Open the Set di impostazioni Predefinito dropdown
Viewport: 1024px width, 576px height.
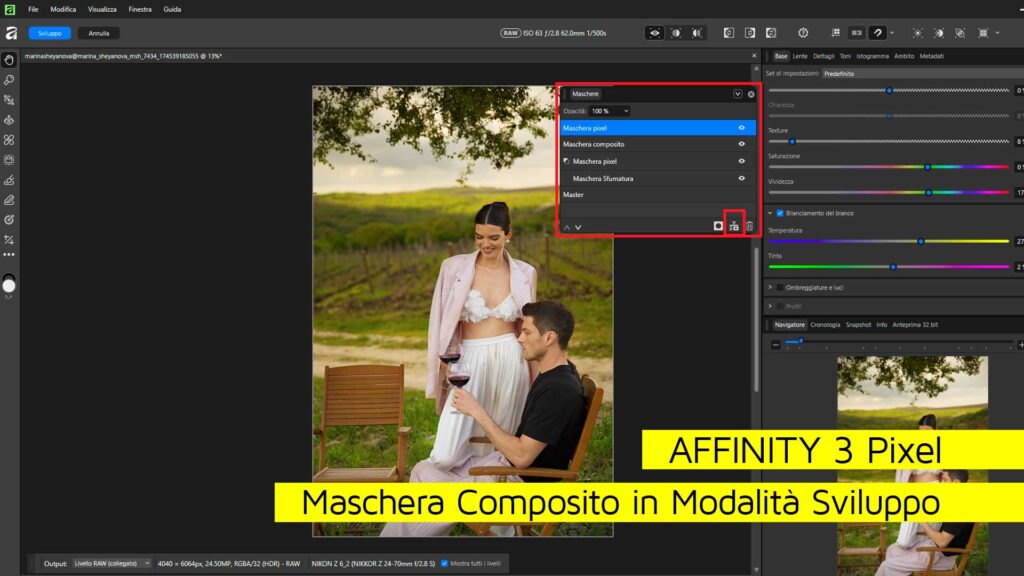pos(922,74)
